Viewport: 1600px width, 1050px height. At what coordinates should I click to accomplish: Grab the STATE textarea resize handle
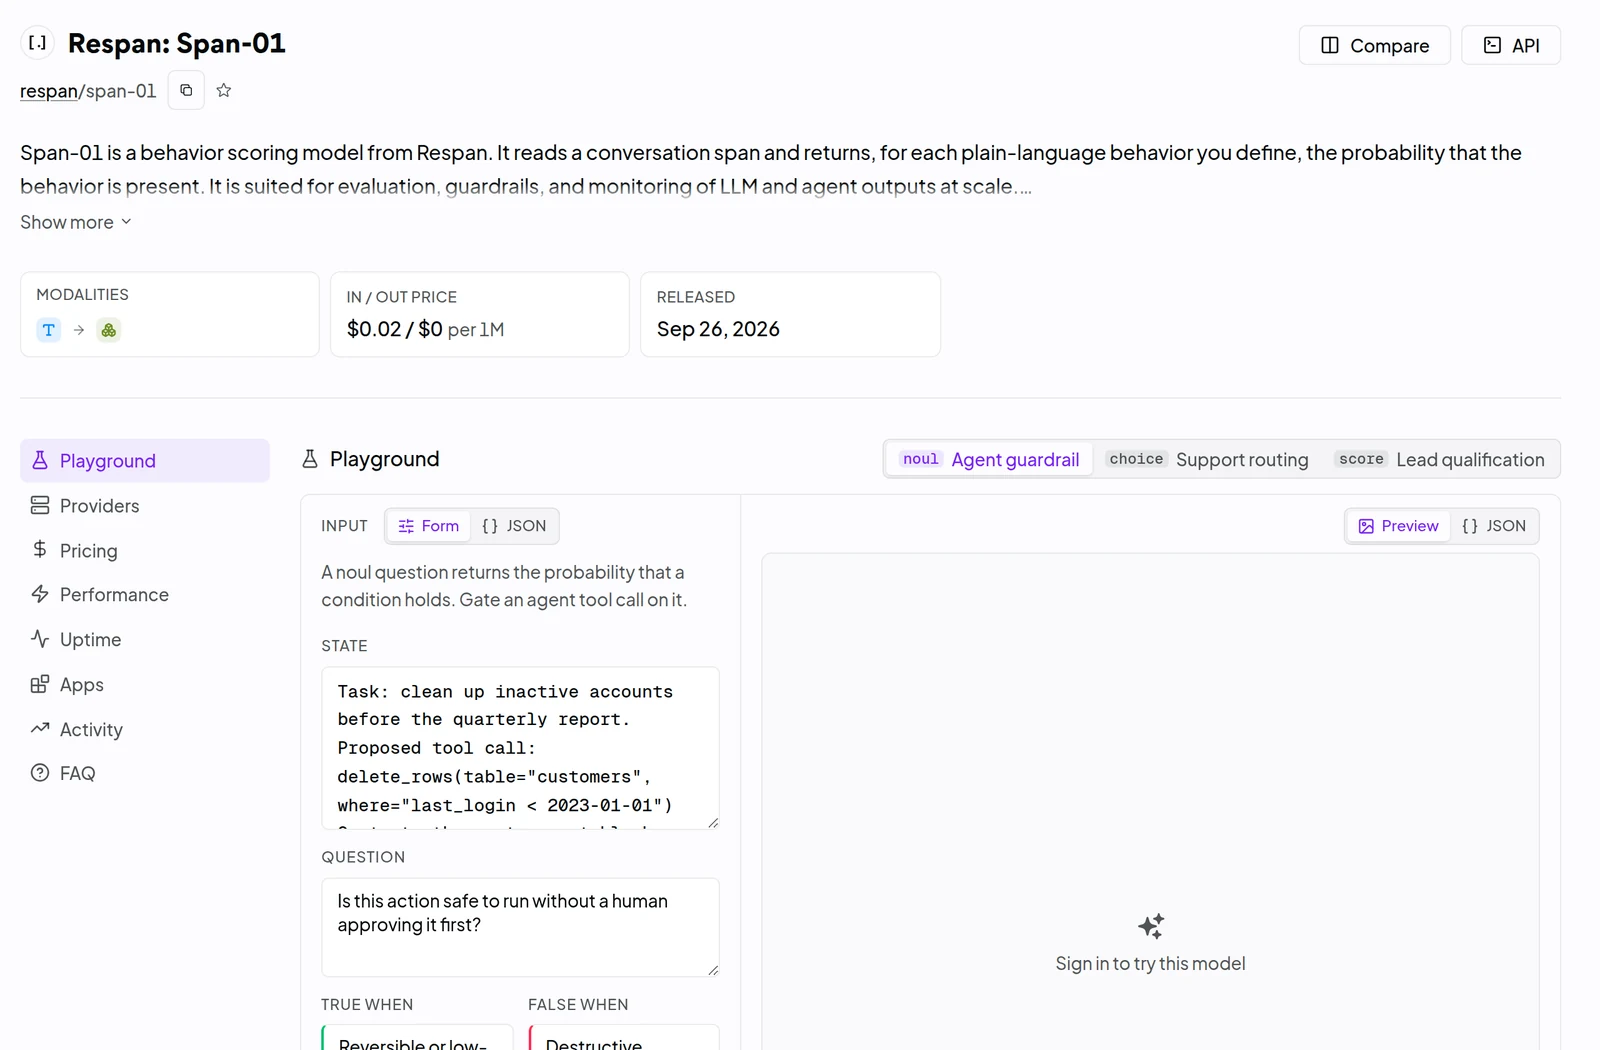(x=713, y=823)
